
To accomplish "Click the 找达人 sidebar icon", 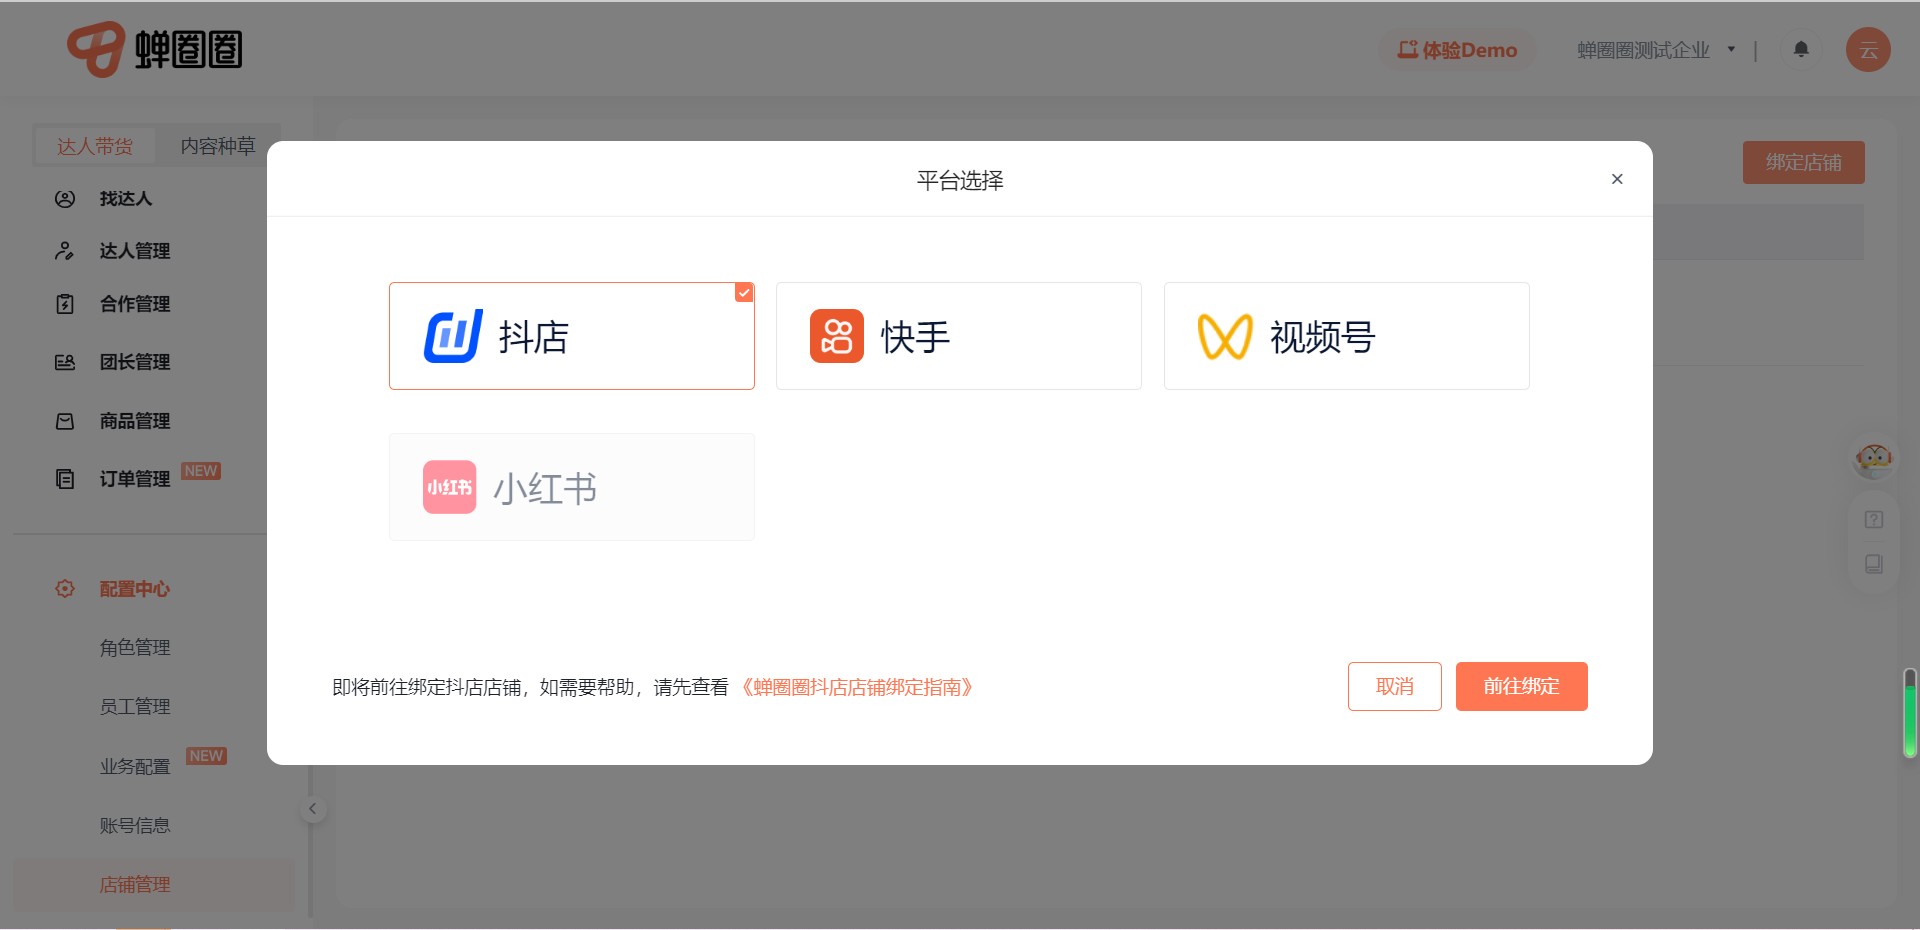I will coord(65,199).
